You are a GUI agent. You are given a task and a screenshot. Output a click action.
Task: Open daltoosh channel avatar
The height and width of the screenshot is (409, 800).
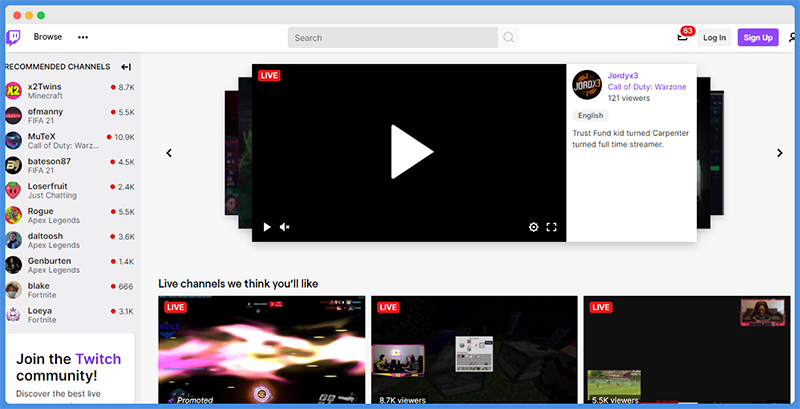[14, 240]
